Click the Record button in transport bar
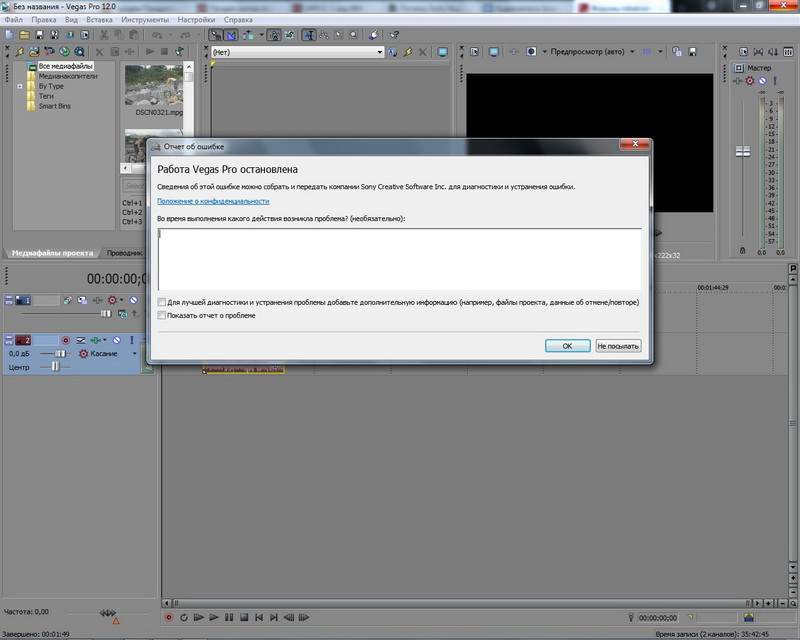800x640 pixels. tap(169, 617)
